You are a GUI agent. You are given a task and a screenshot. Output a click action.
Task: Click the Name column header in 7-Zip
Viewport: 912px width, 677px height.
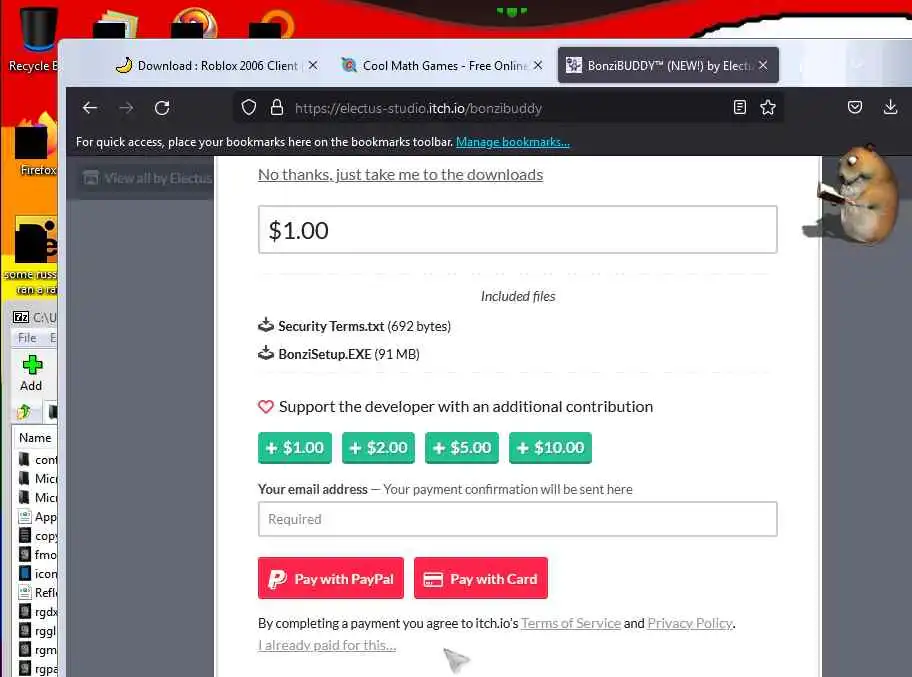(x=35, y=437)
